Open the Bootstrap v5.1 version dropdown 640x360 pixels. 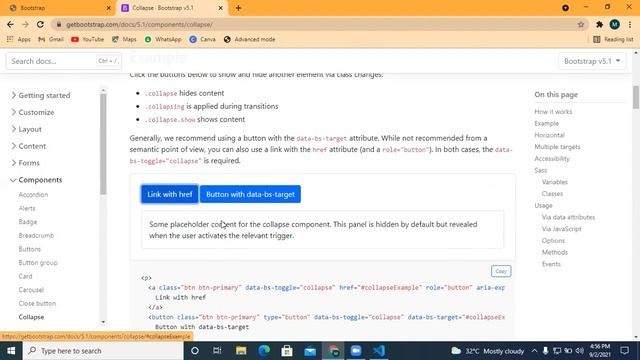pos(592,61)
